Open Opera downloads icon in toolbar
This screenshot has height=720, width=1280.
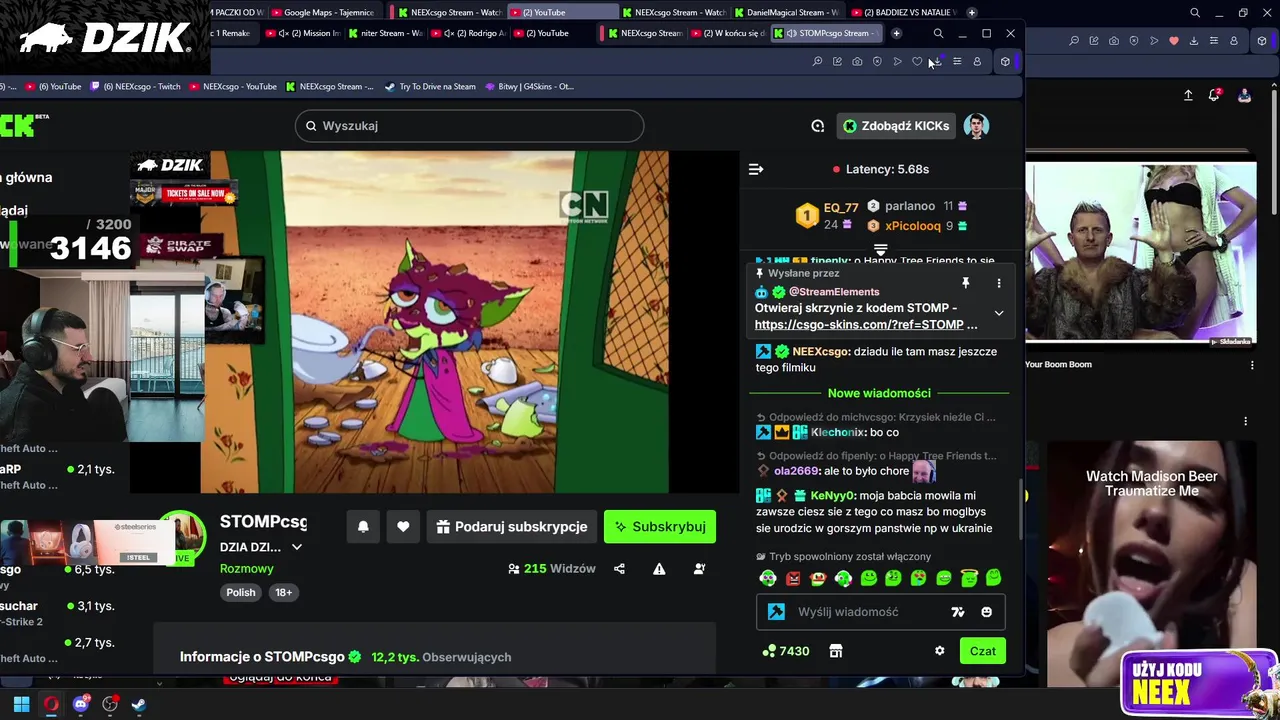(937, 61)
